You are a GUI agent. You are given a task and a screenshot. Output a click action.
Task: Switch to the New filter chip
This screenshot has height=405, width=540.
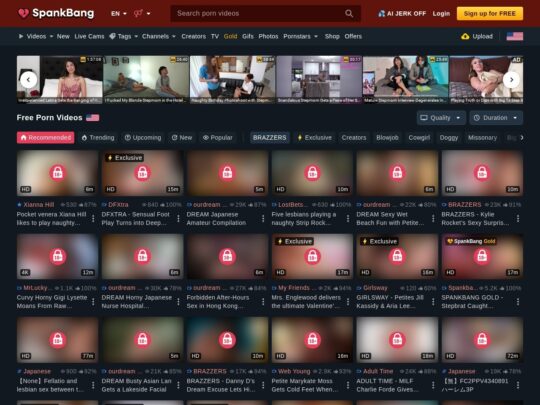pyautogui.click(x=182, y=137)
